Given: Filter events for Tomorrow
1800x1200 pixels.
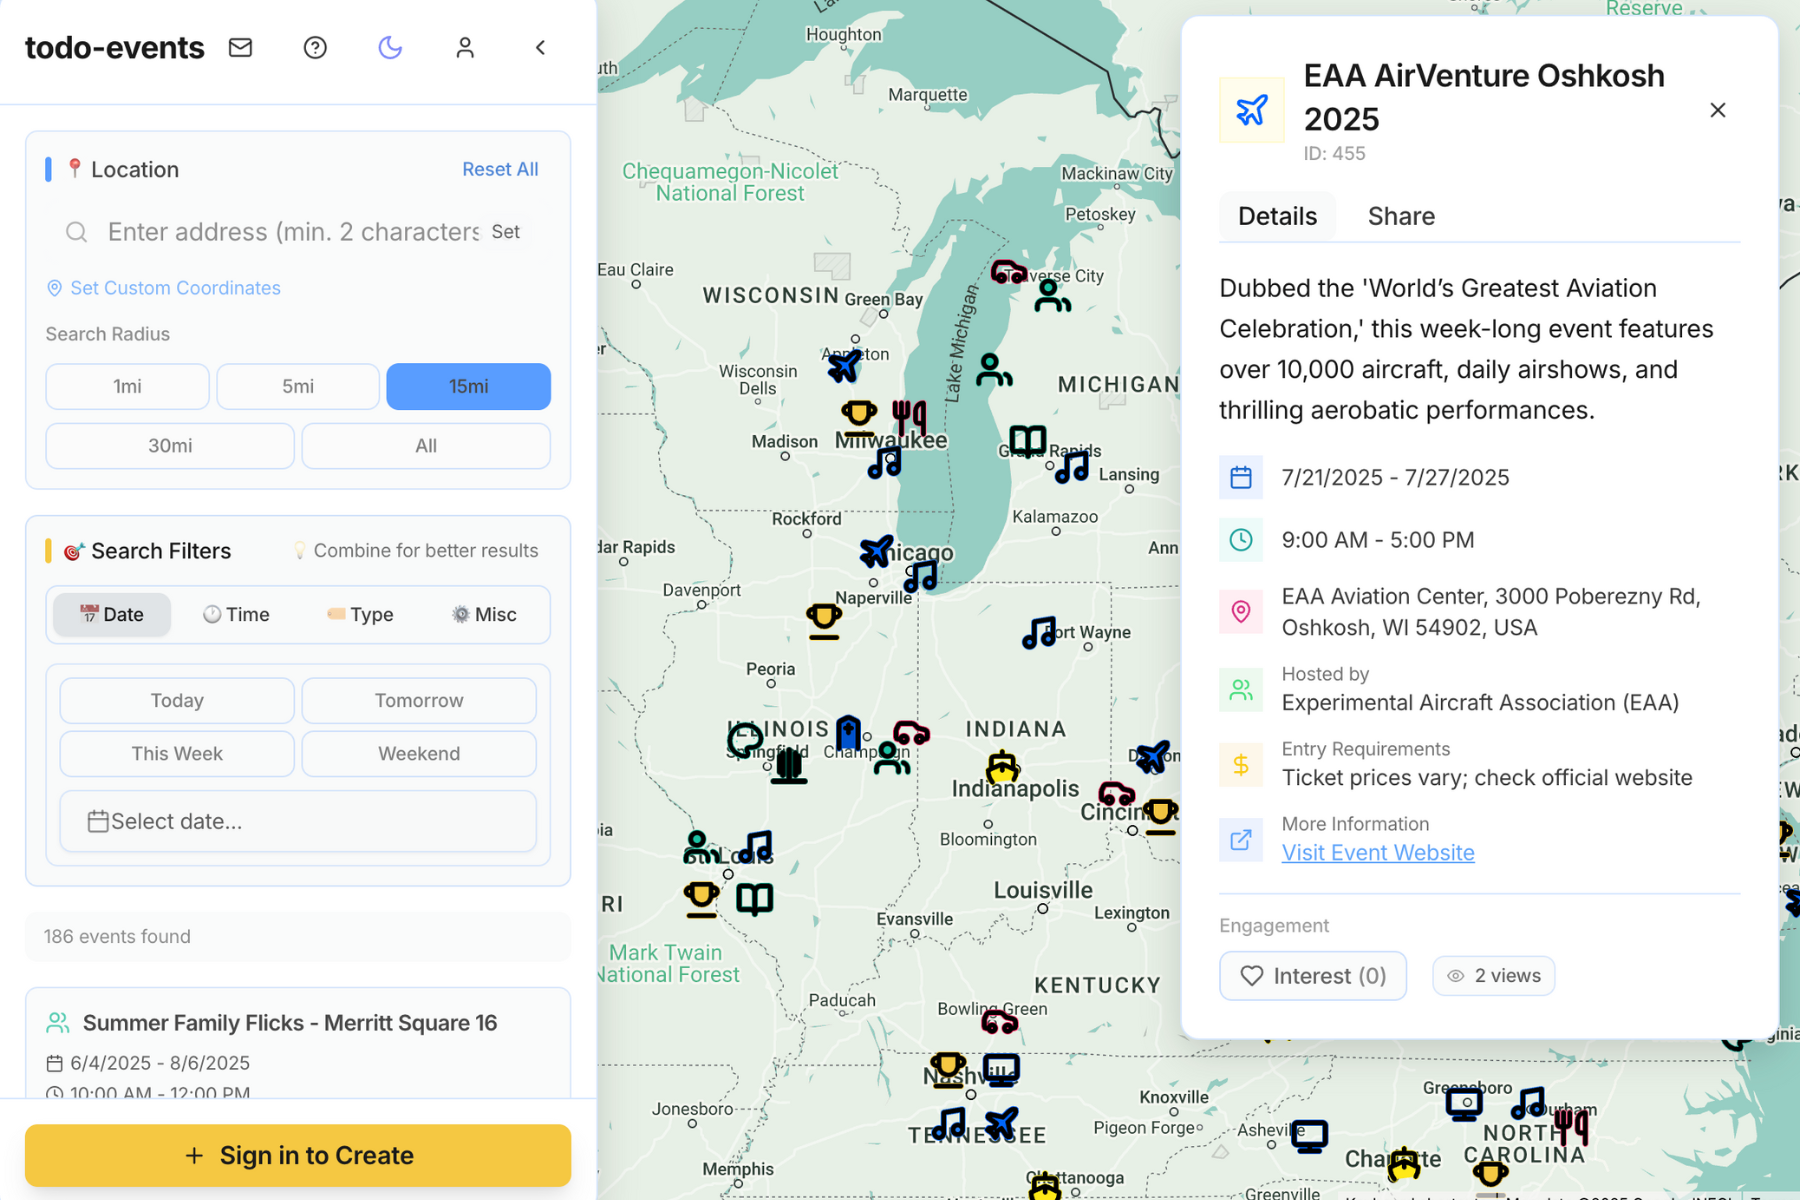Looking at the screenshot, I should coord(419,700).
